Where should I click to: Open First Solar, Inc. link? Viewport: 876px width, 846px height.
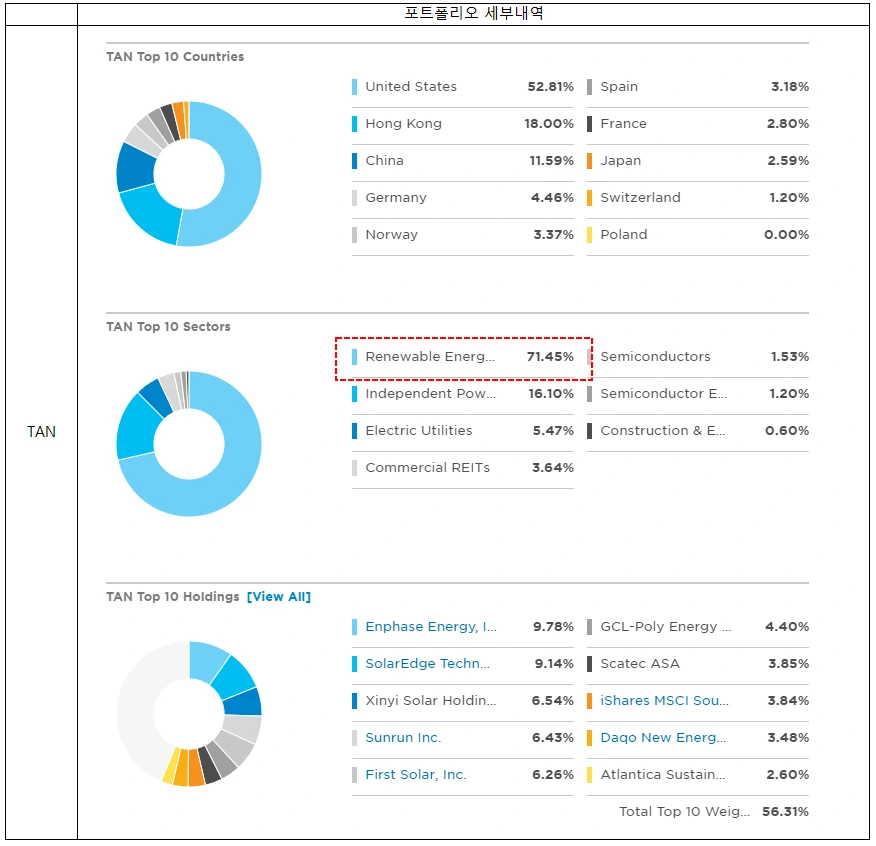(416, 774)
